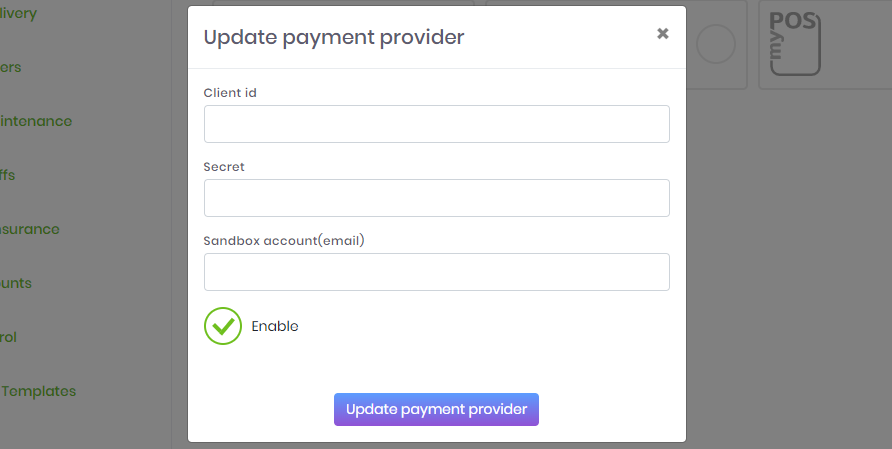Close the Update payment provider dialog
Viewport: 892px width, 449px height.
click(663, 34)
